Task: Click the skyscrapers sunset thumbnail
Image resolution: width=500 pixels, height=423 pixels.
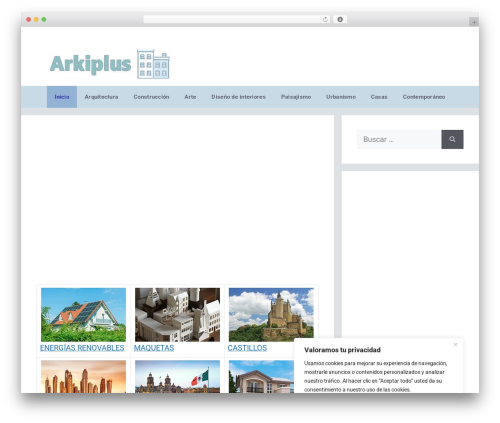Action: tap(84, 376)
